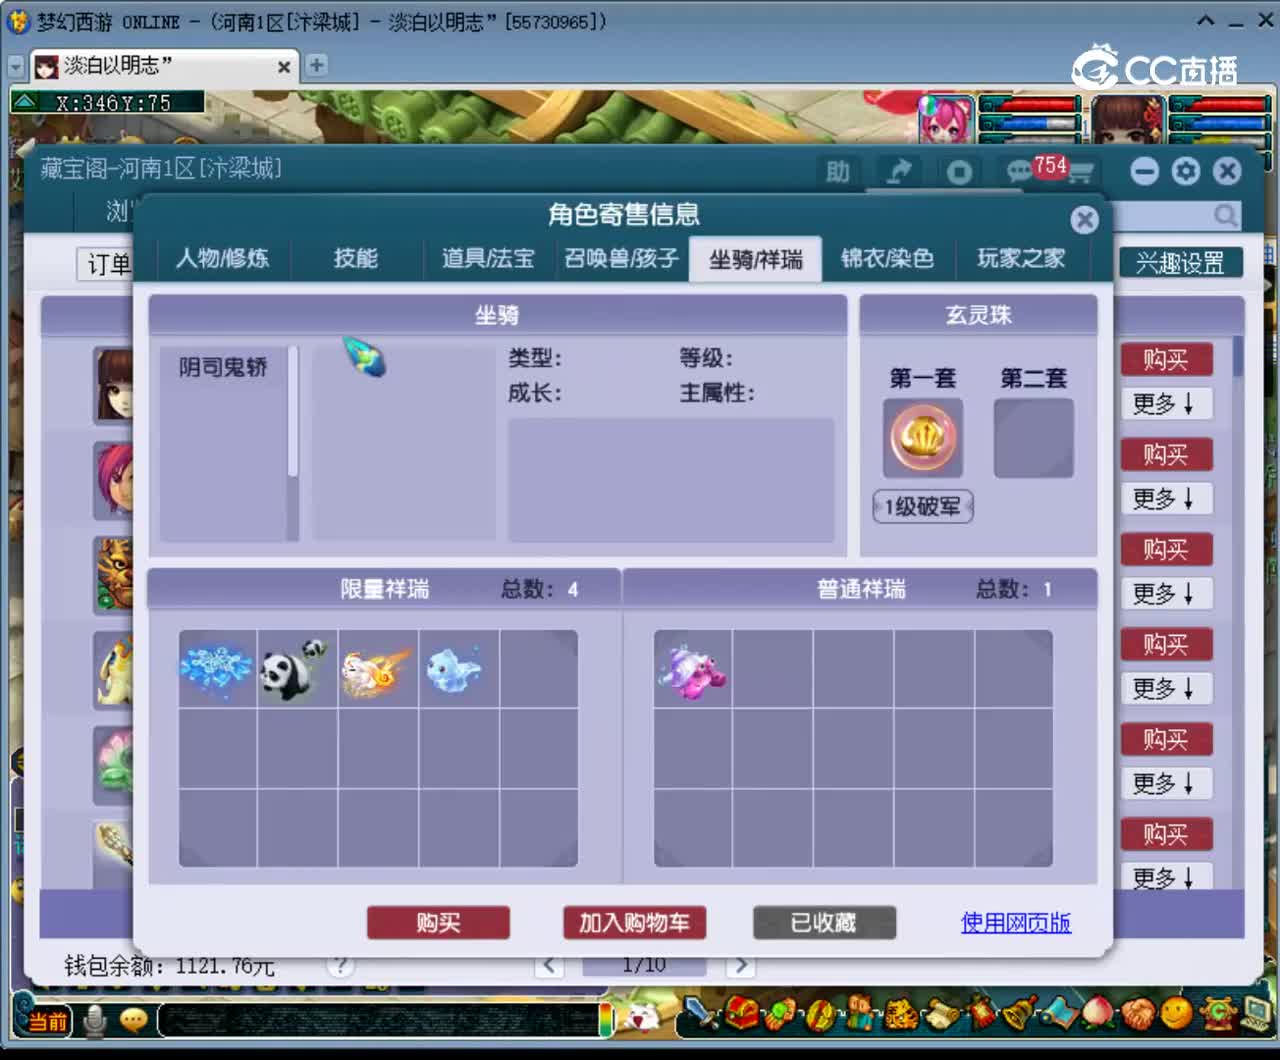Viewport: 1280px width, 1060px height.
Task: Go to next page arrow
Action: point(739,965)
